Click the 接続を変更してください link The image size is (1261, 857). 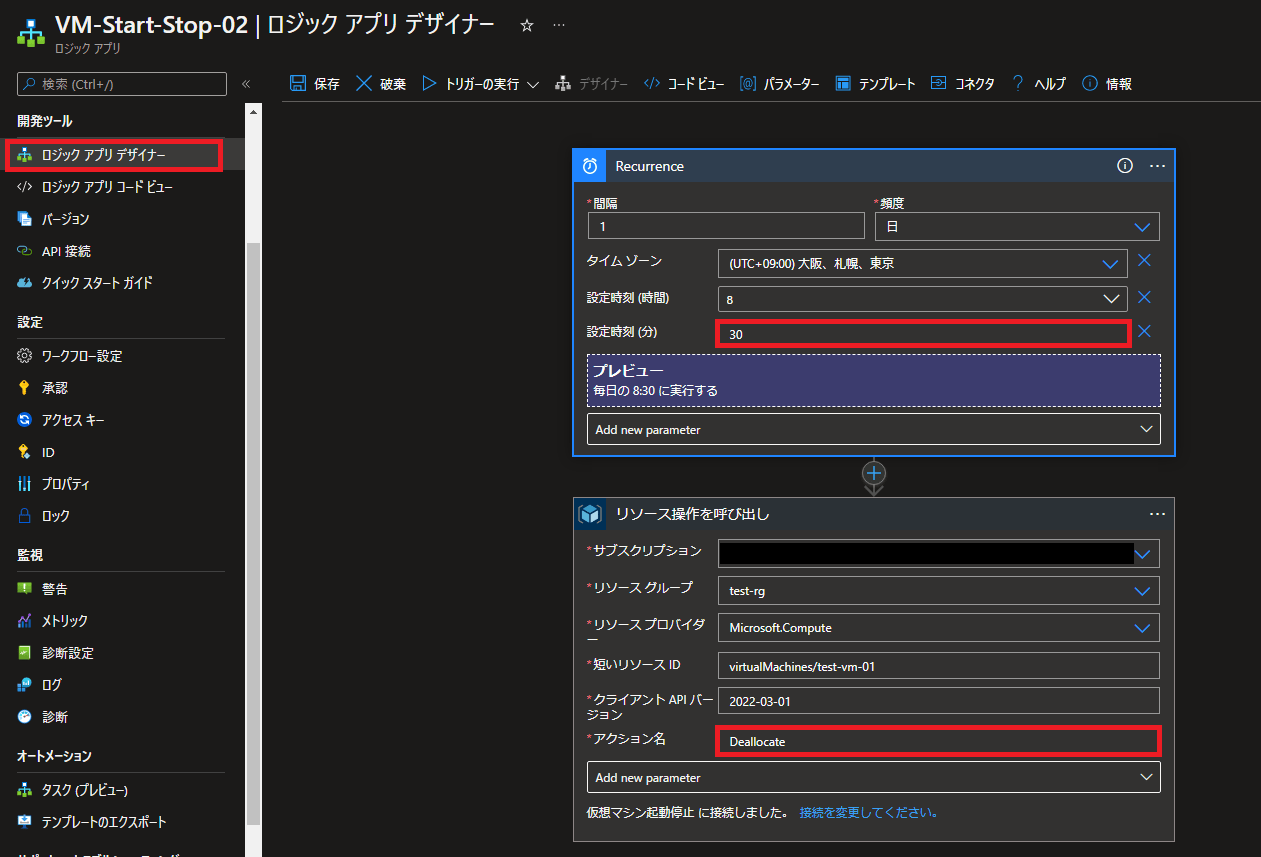pos(868,812)
